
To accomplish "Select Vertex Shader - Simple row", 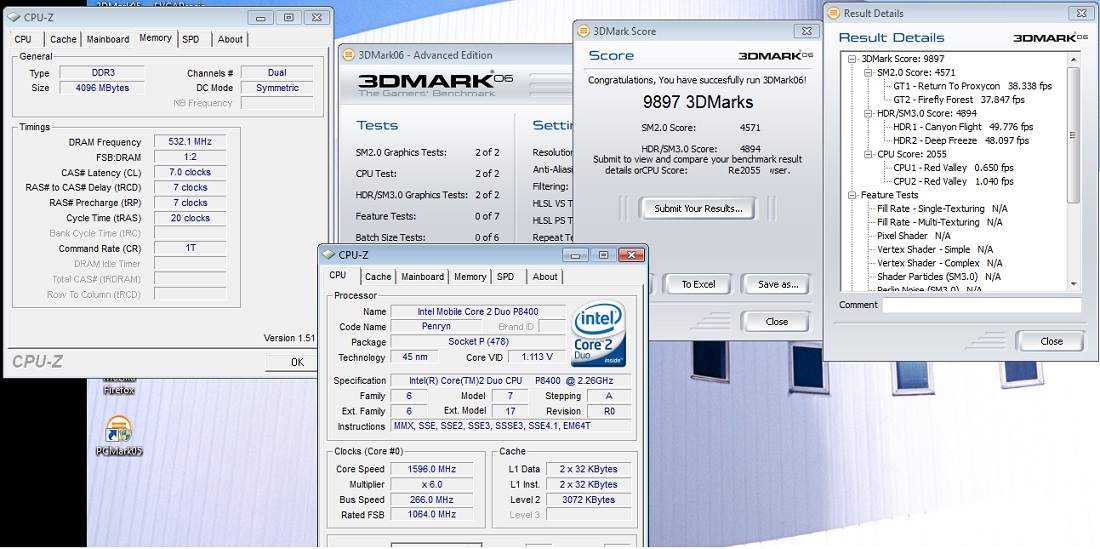I will [x=934, y=250].
